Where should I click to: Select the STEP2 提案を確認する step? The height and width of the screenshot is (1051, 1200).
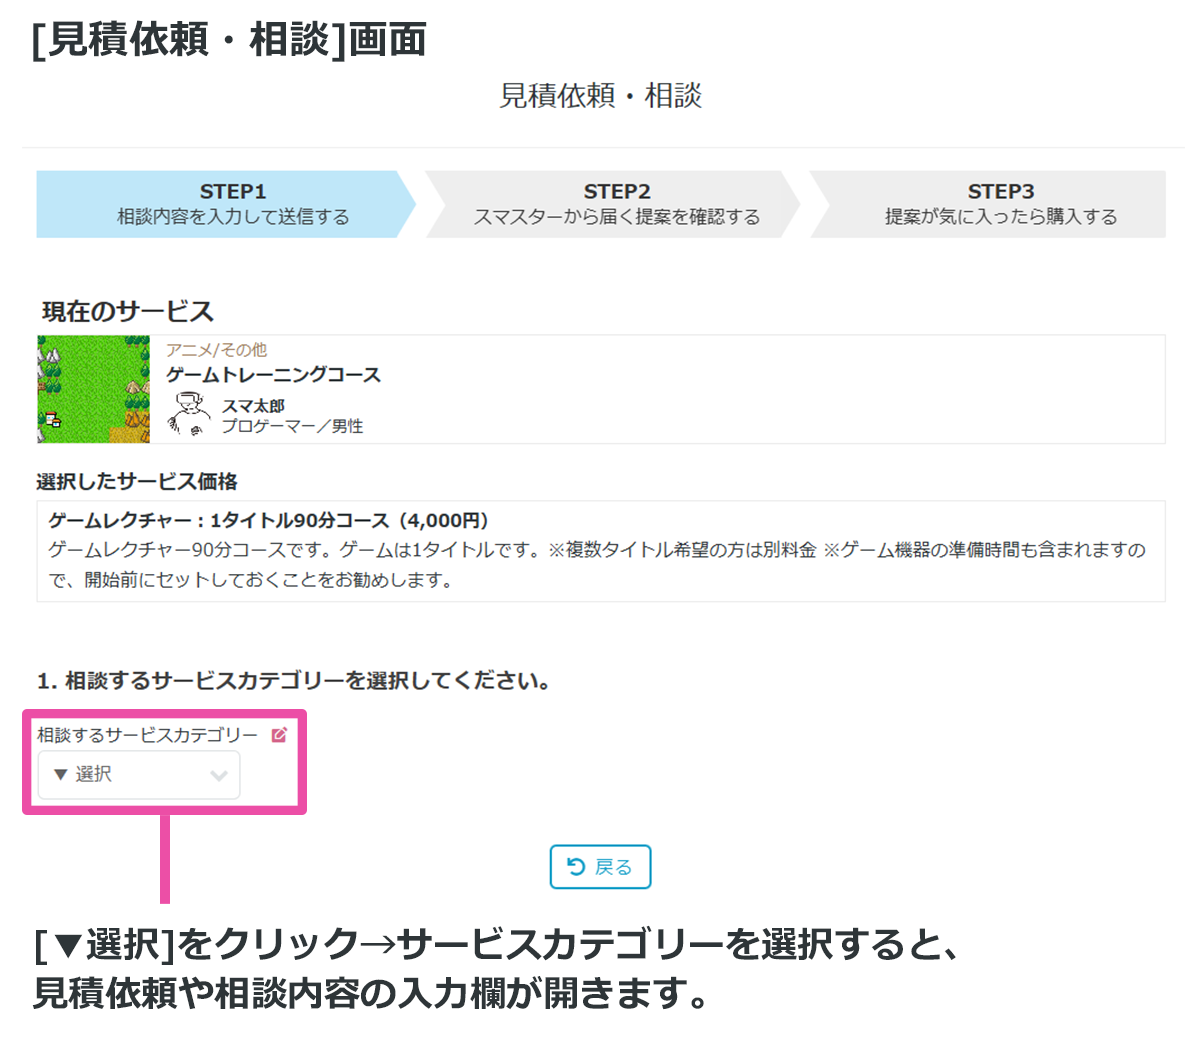click(614, 204)
